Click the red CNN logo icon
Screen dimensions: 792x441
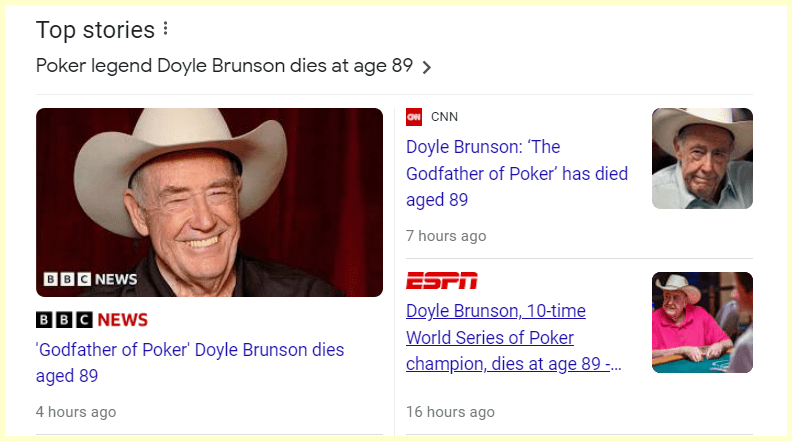[x=414, y=117]
